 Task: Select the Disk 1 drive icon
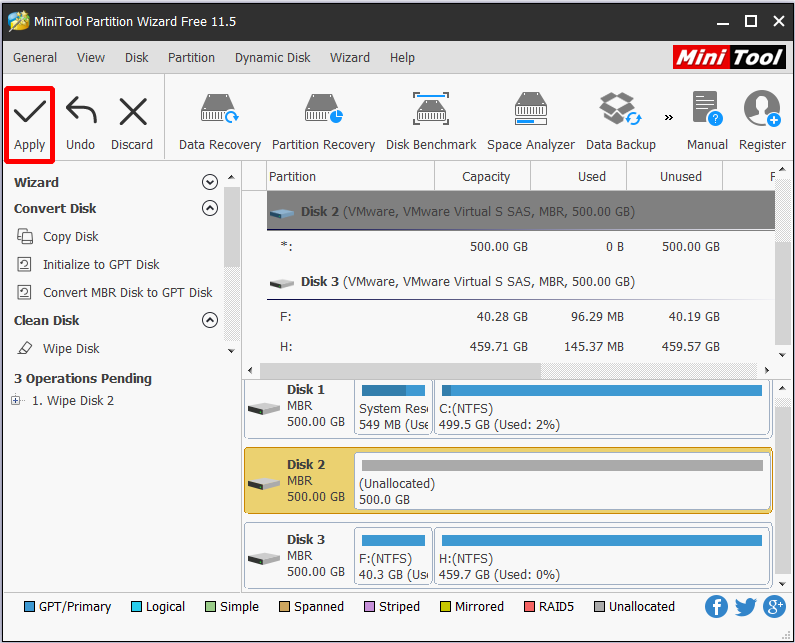click(x=264, y=408)
